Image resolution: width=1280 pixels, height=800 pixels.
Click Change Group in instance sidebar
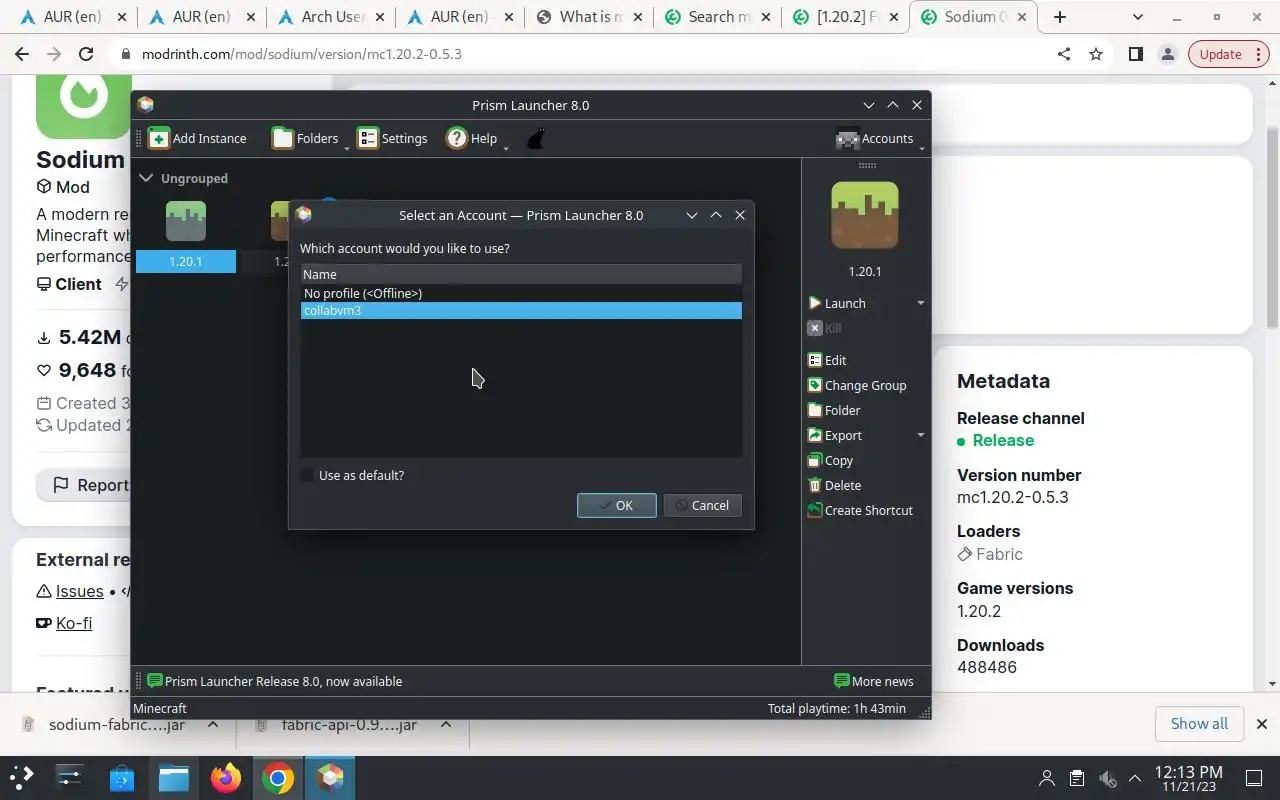click(857, 385)
